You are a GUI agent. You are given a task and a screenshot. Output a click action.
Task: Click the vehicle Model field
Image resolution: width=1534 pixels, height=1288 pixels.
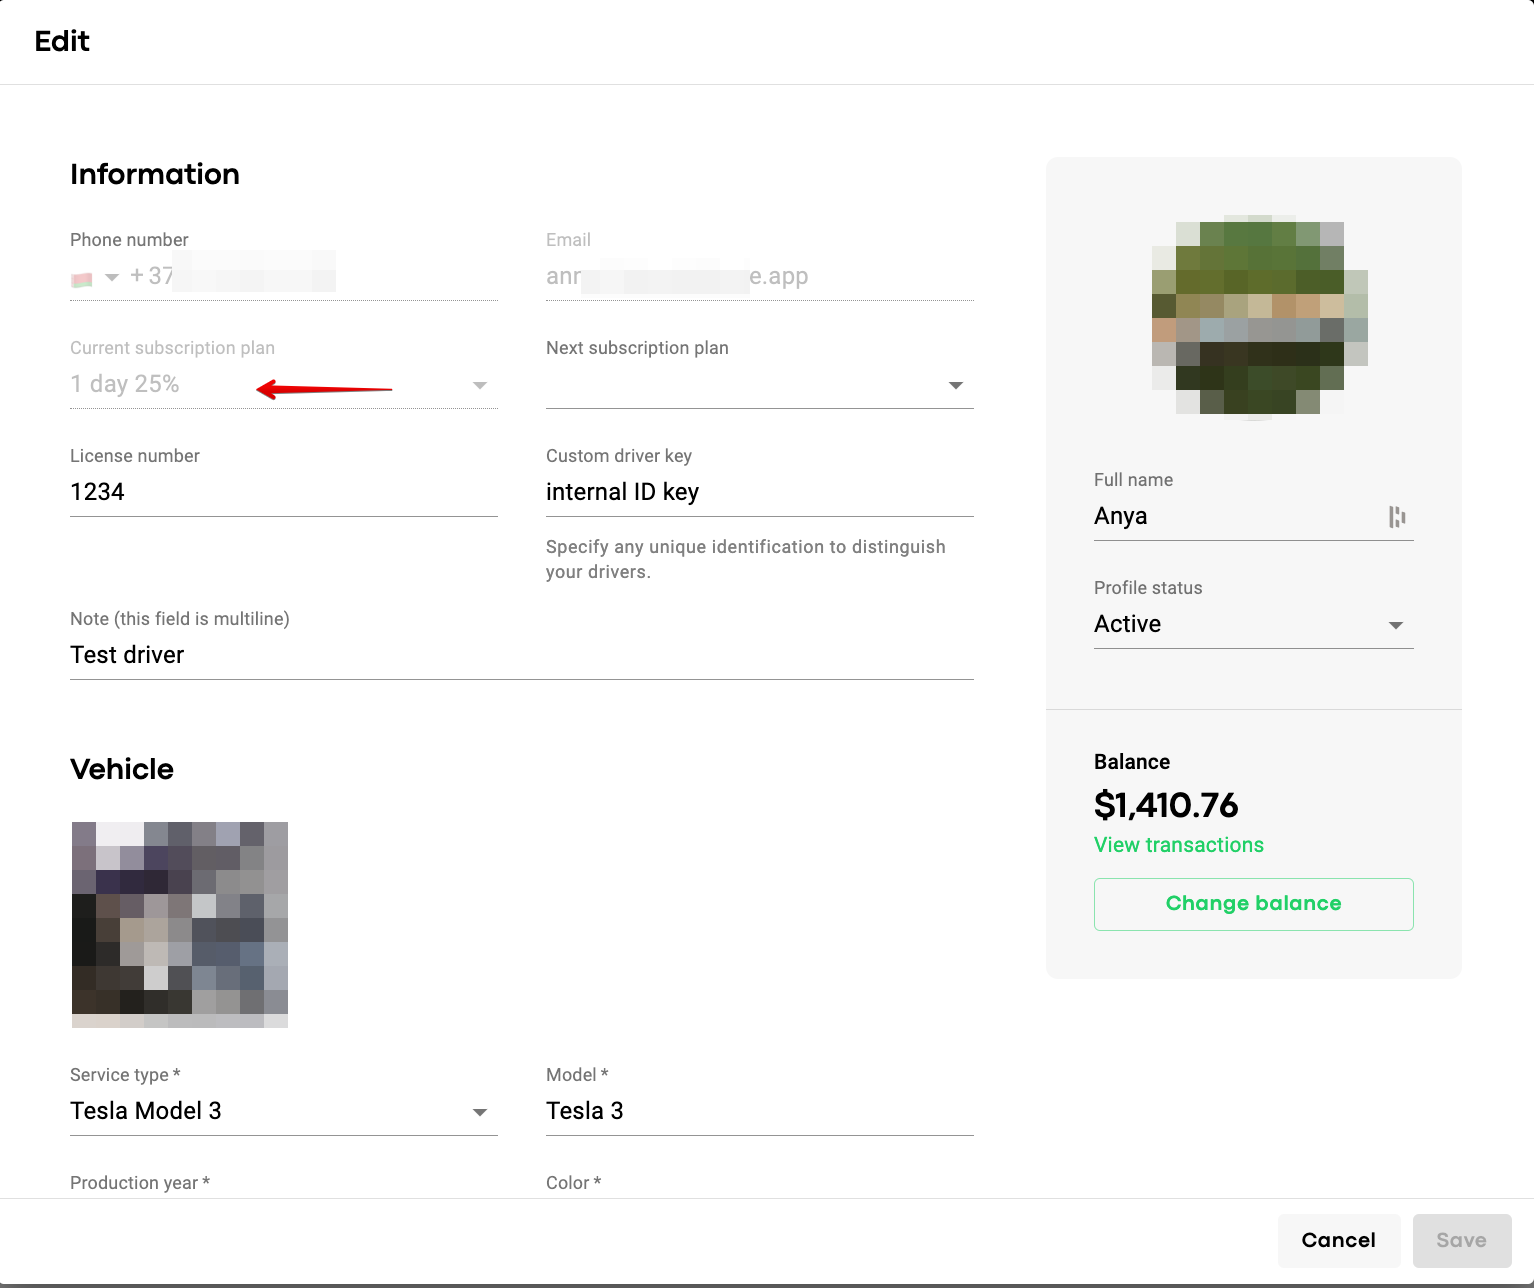760,1111
